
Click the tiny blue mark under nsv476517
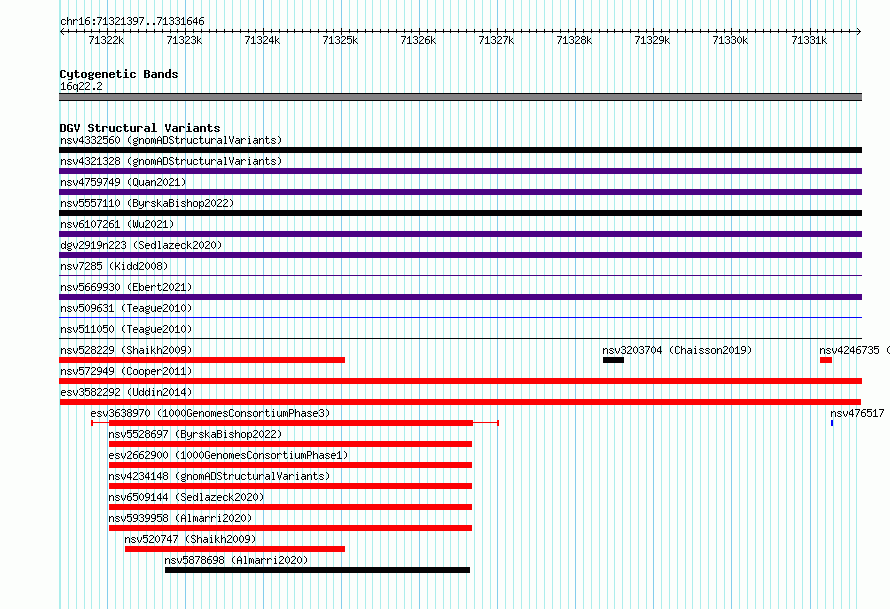coord(832,423)
